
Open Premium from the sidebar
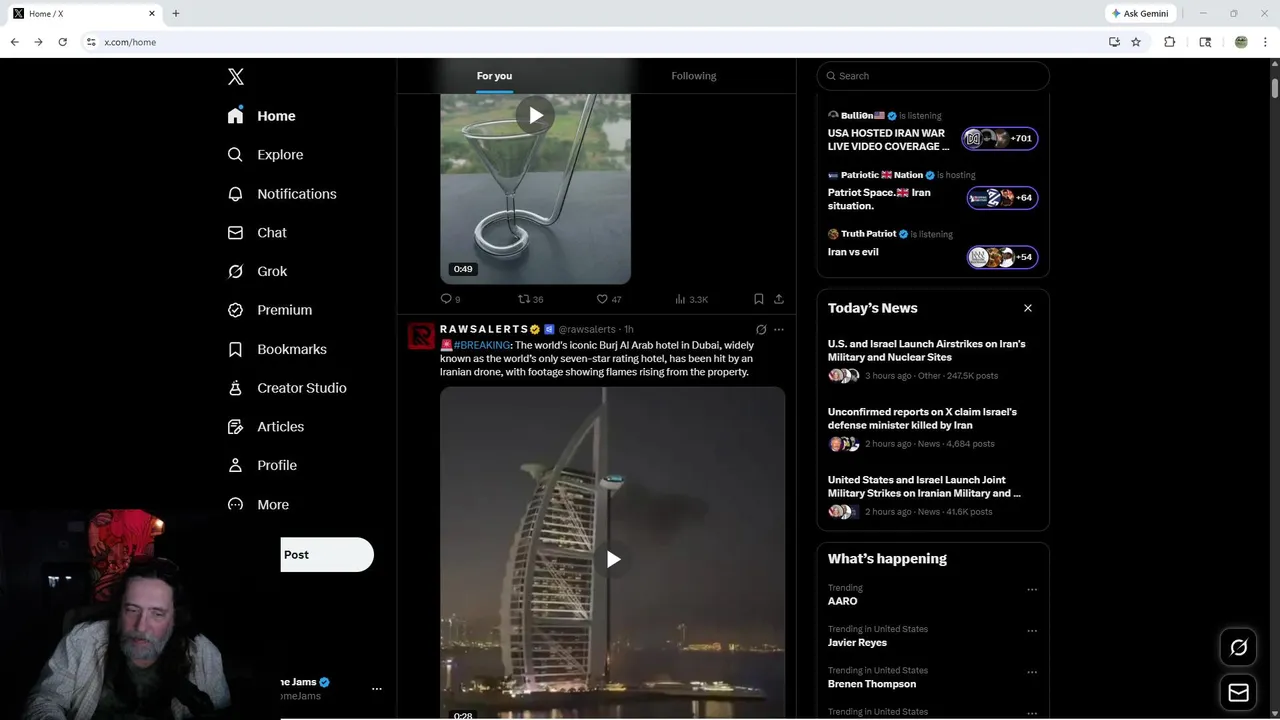pyautogui.click(x=270, y=310)
